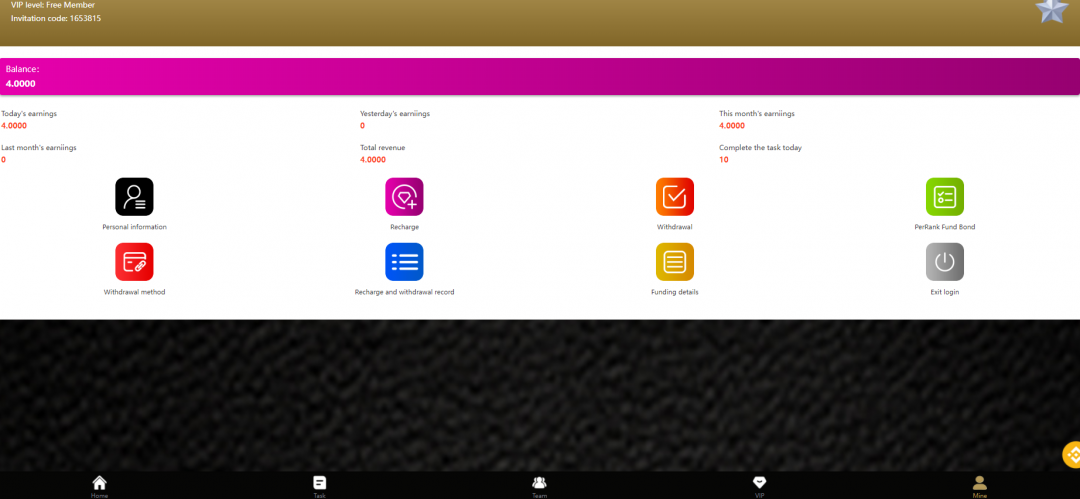The height and width of the screenshot is (499, 1080).
Task: Navigate to the VIP tab
Action: click(x=759, y=485)
